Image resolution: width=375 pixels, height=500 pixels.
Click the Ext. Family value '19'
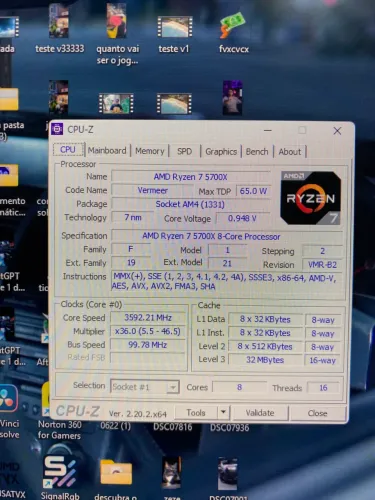coord(131,263)
